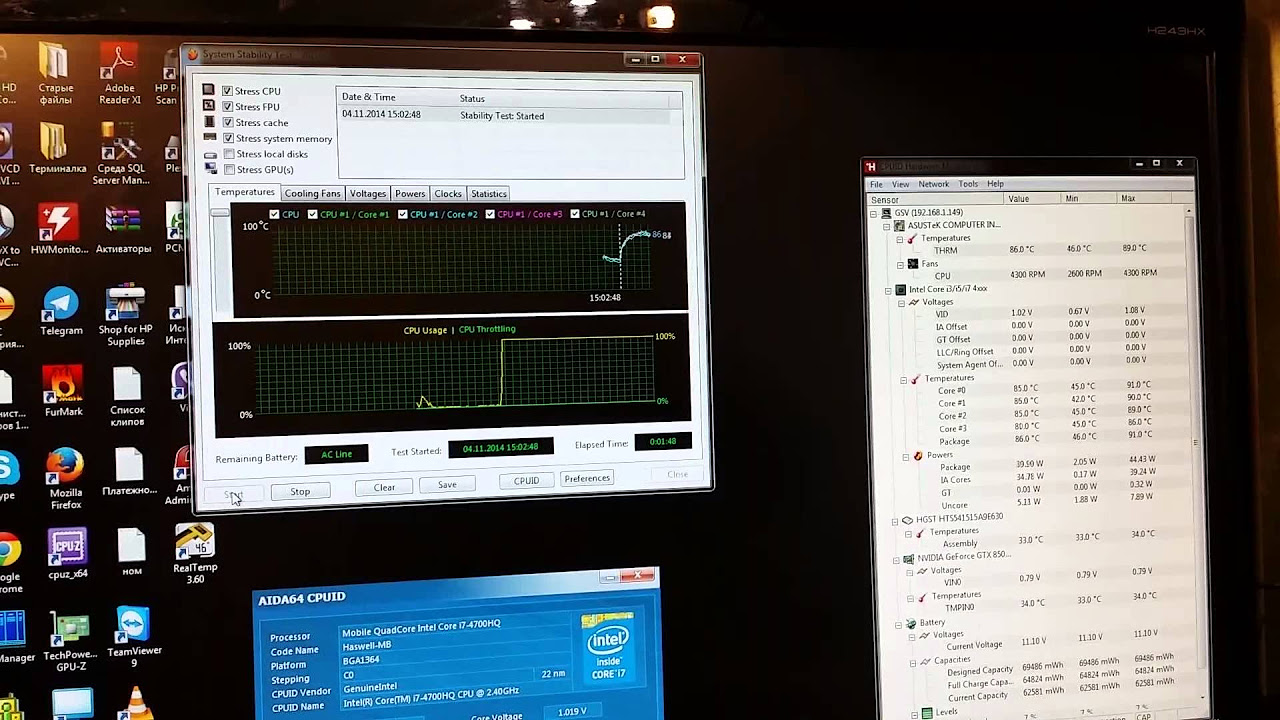
Task: Click the VLC cone icon
Action: point(137,703)
